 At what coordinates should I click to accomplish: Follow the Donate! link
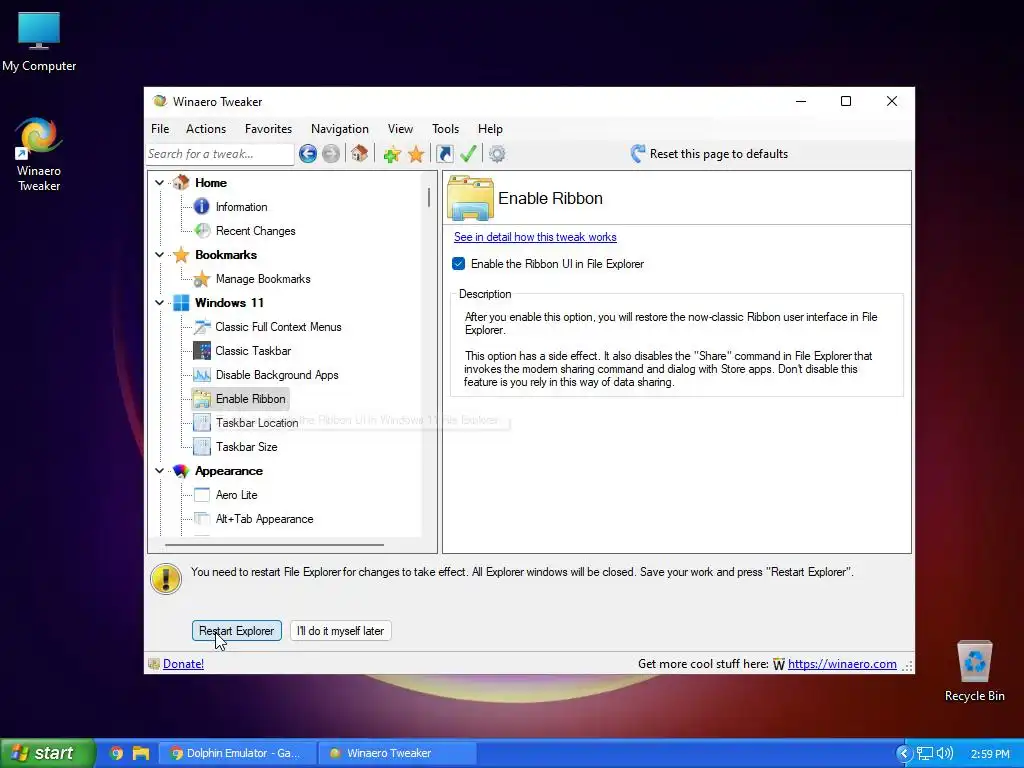coord(184,664)
